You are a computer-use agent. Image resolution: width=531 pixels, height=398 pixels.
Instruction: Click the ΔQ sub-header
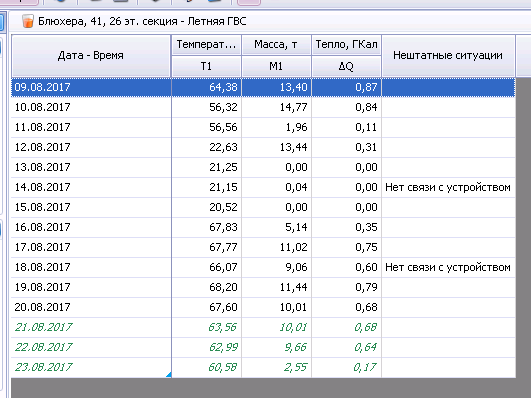346,66
